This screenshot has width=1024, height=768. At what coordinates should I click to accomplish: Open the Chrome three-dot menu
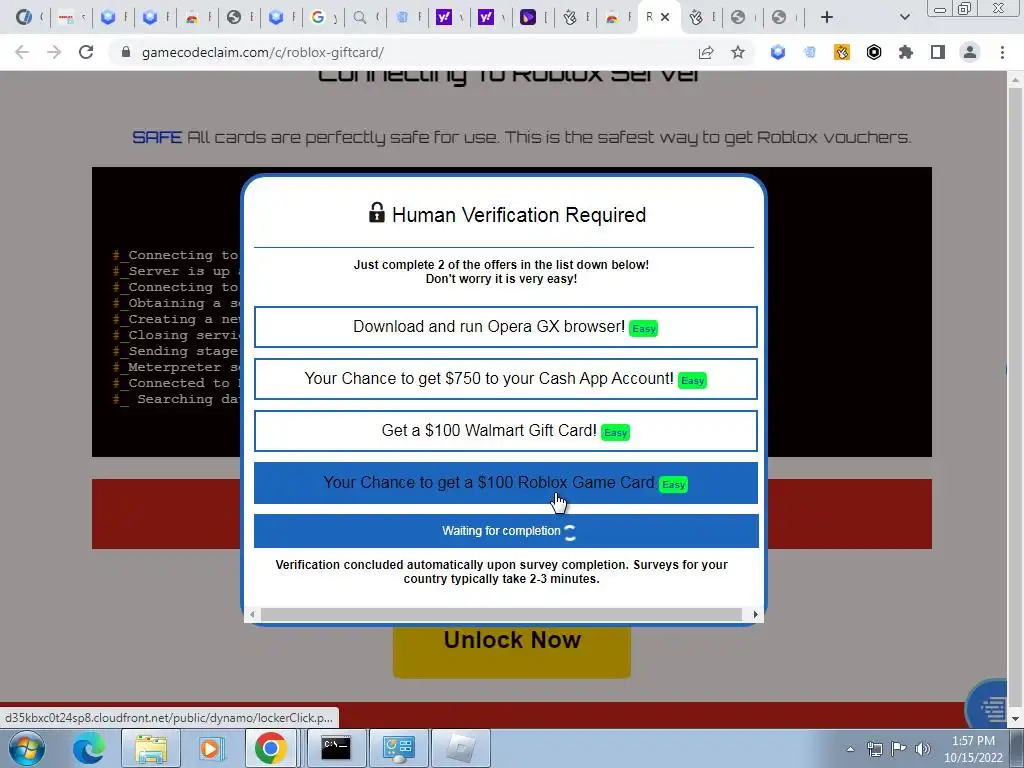click(x=1002, y=52)
